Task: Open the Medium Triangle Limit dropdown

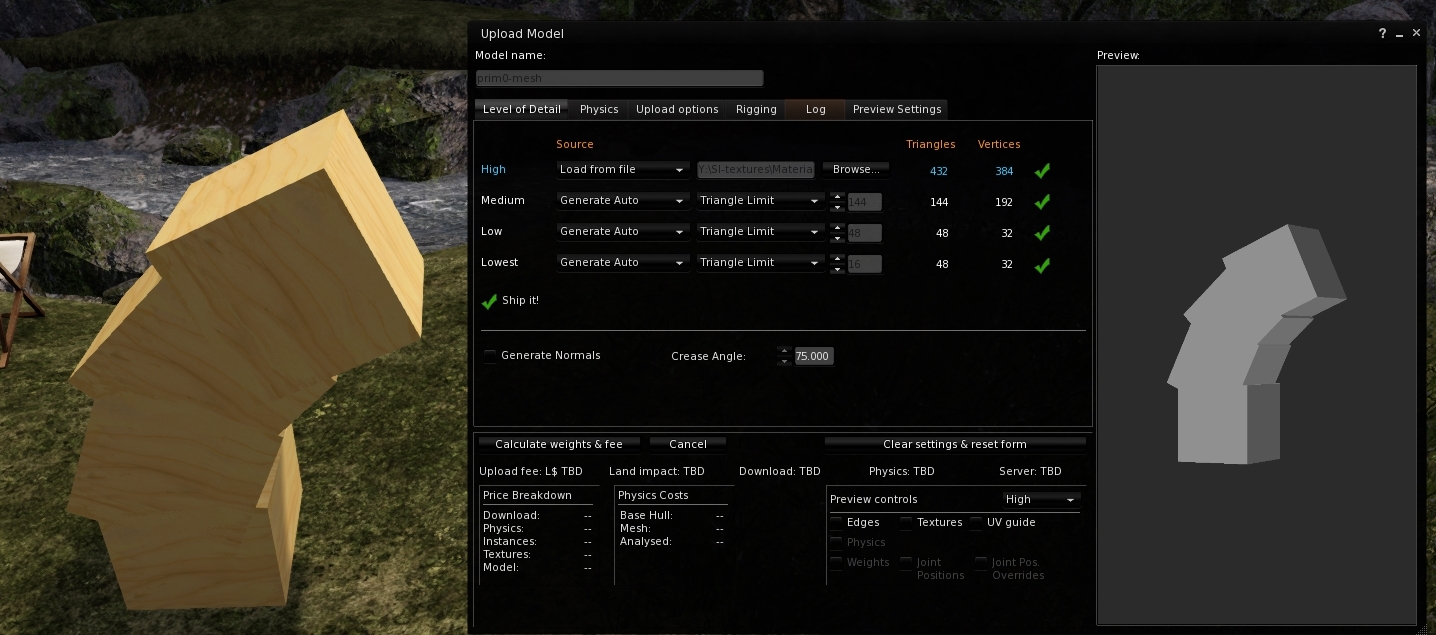Action: (760, 201)
